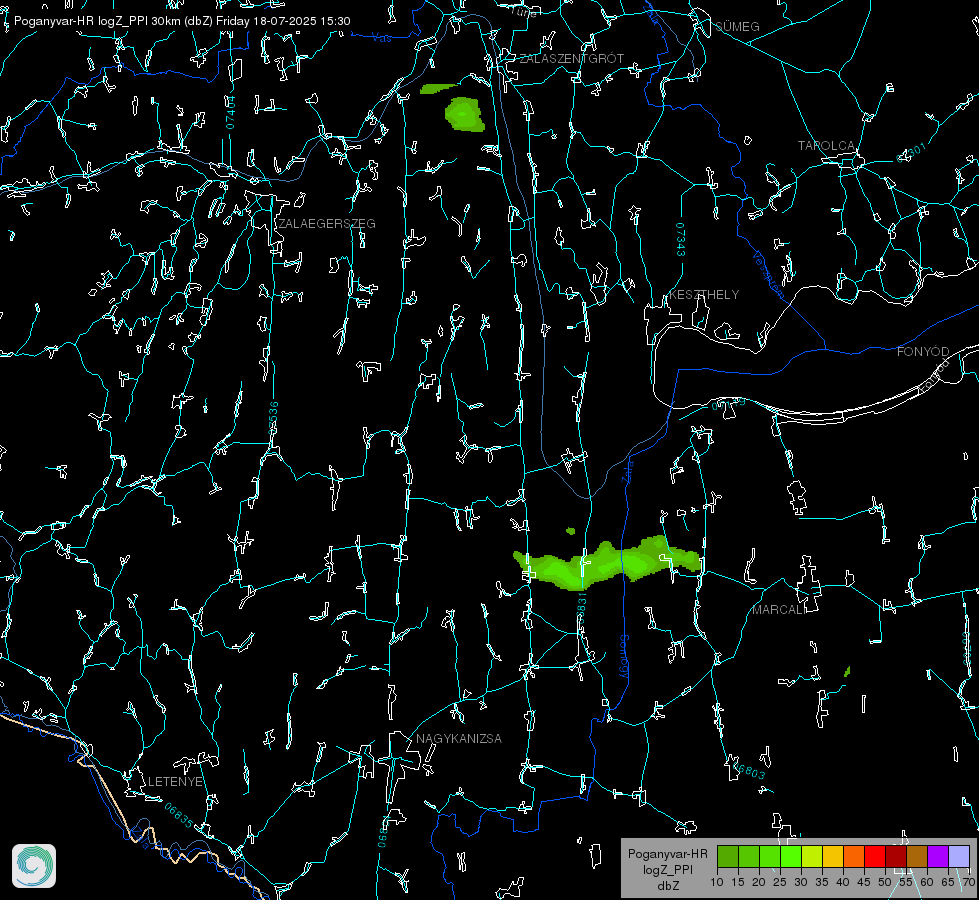Click the NAGYKANIZSA city label
This screenshot has height=900, width=979.
click(459, 739)
